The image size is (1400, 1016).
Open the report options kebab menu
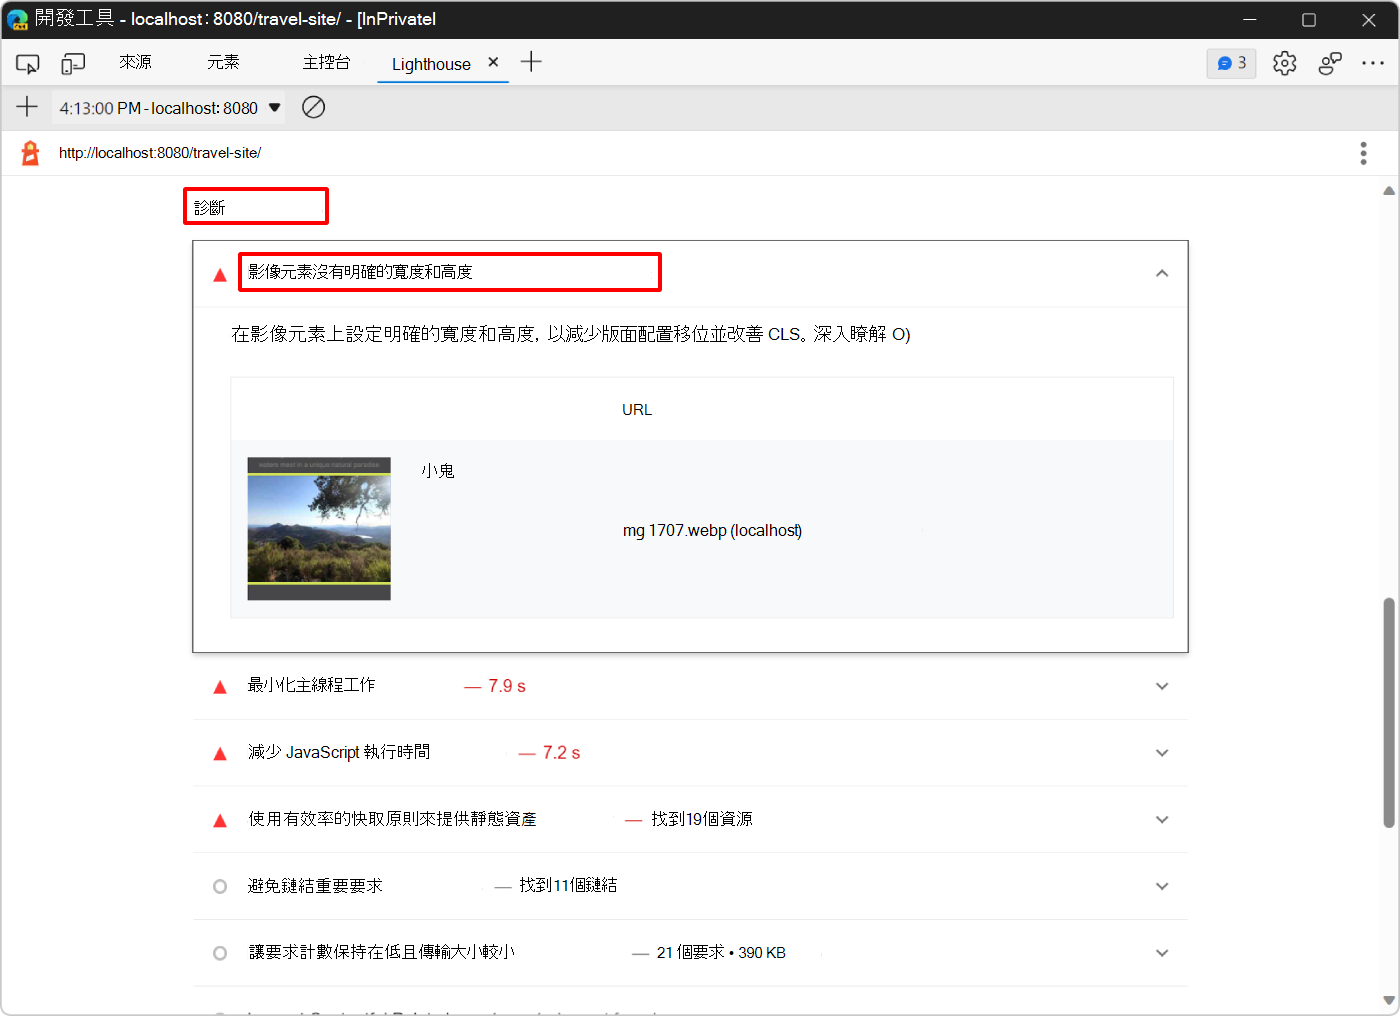coord(1363,152)
